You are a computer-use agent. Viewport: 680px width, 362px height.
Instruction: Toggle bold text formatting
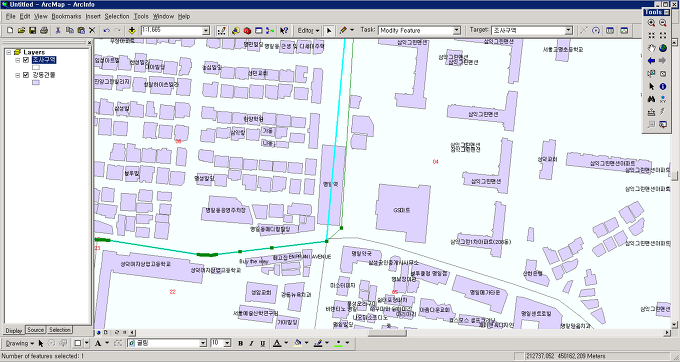point(240,343)
